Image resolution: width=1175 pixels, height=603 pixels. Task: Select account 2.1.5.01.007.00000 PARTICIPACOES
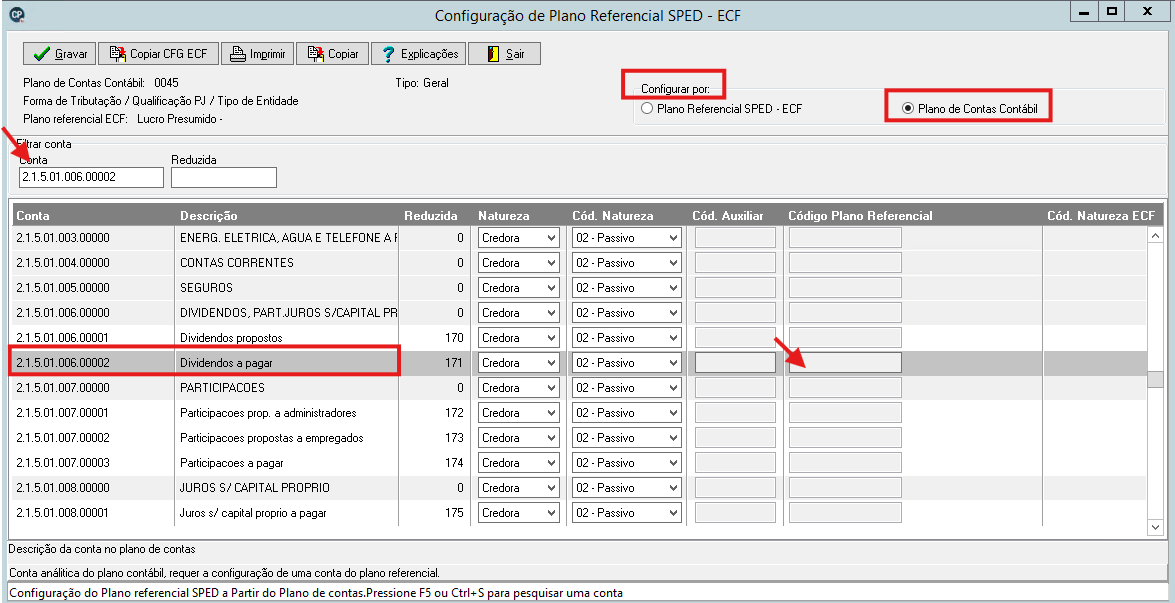pyautogui.click(x=63, y=388)
